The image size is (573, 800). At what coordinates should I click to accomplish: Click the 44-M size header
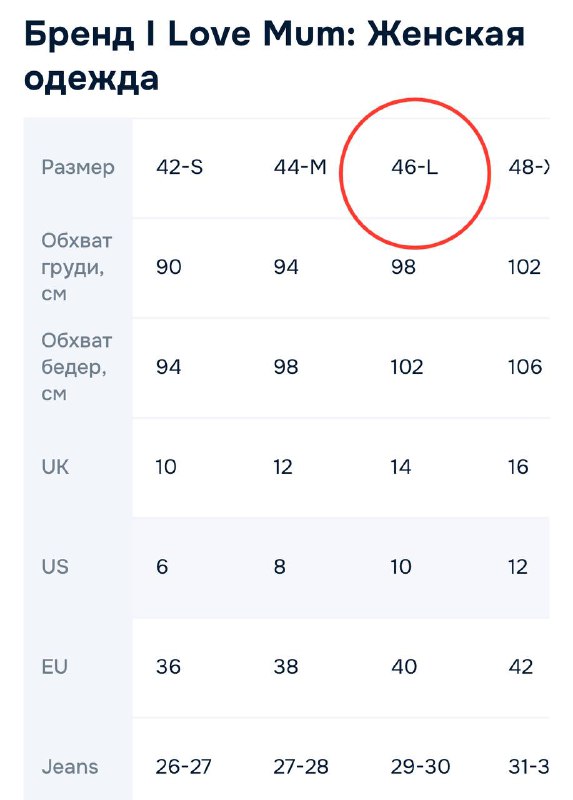click(300, 167)
